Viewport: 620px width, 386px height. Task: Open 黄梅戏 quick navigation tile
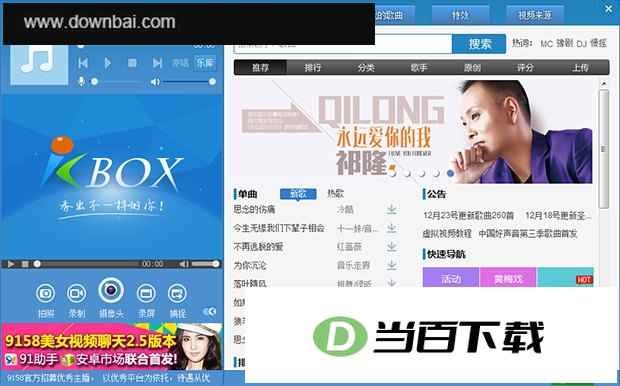(x=508, y=278)
